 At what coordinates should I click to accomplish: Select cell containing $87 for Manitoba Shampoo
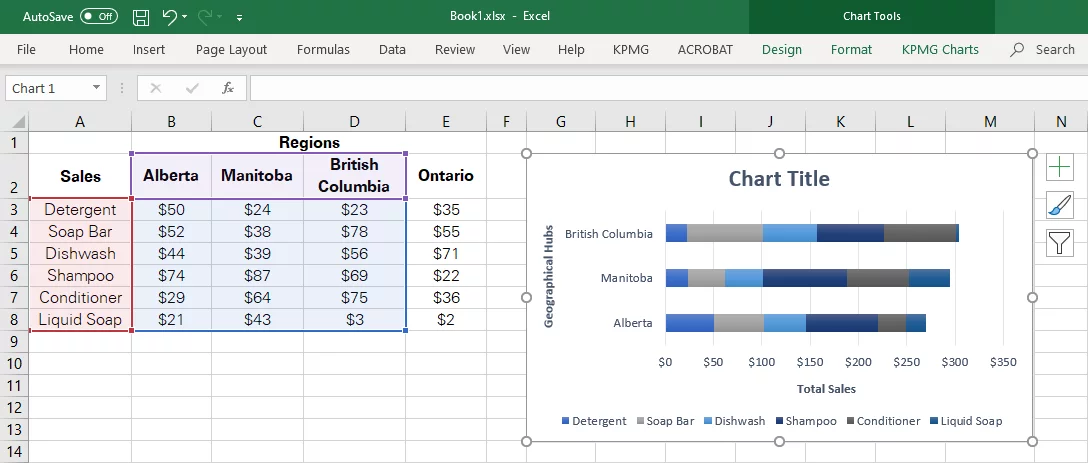pyautogui.click(x=257, y=276)
